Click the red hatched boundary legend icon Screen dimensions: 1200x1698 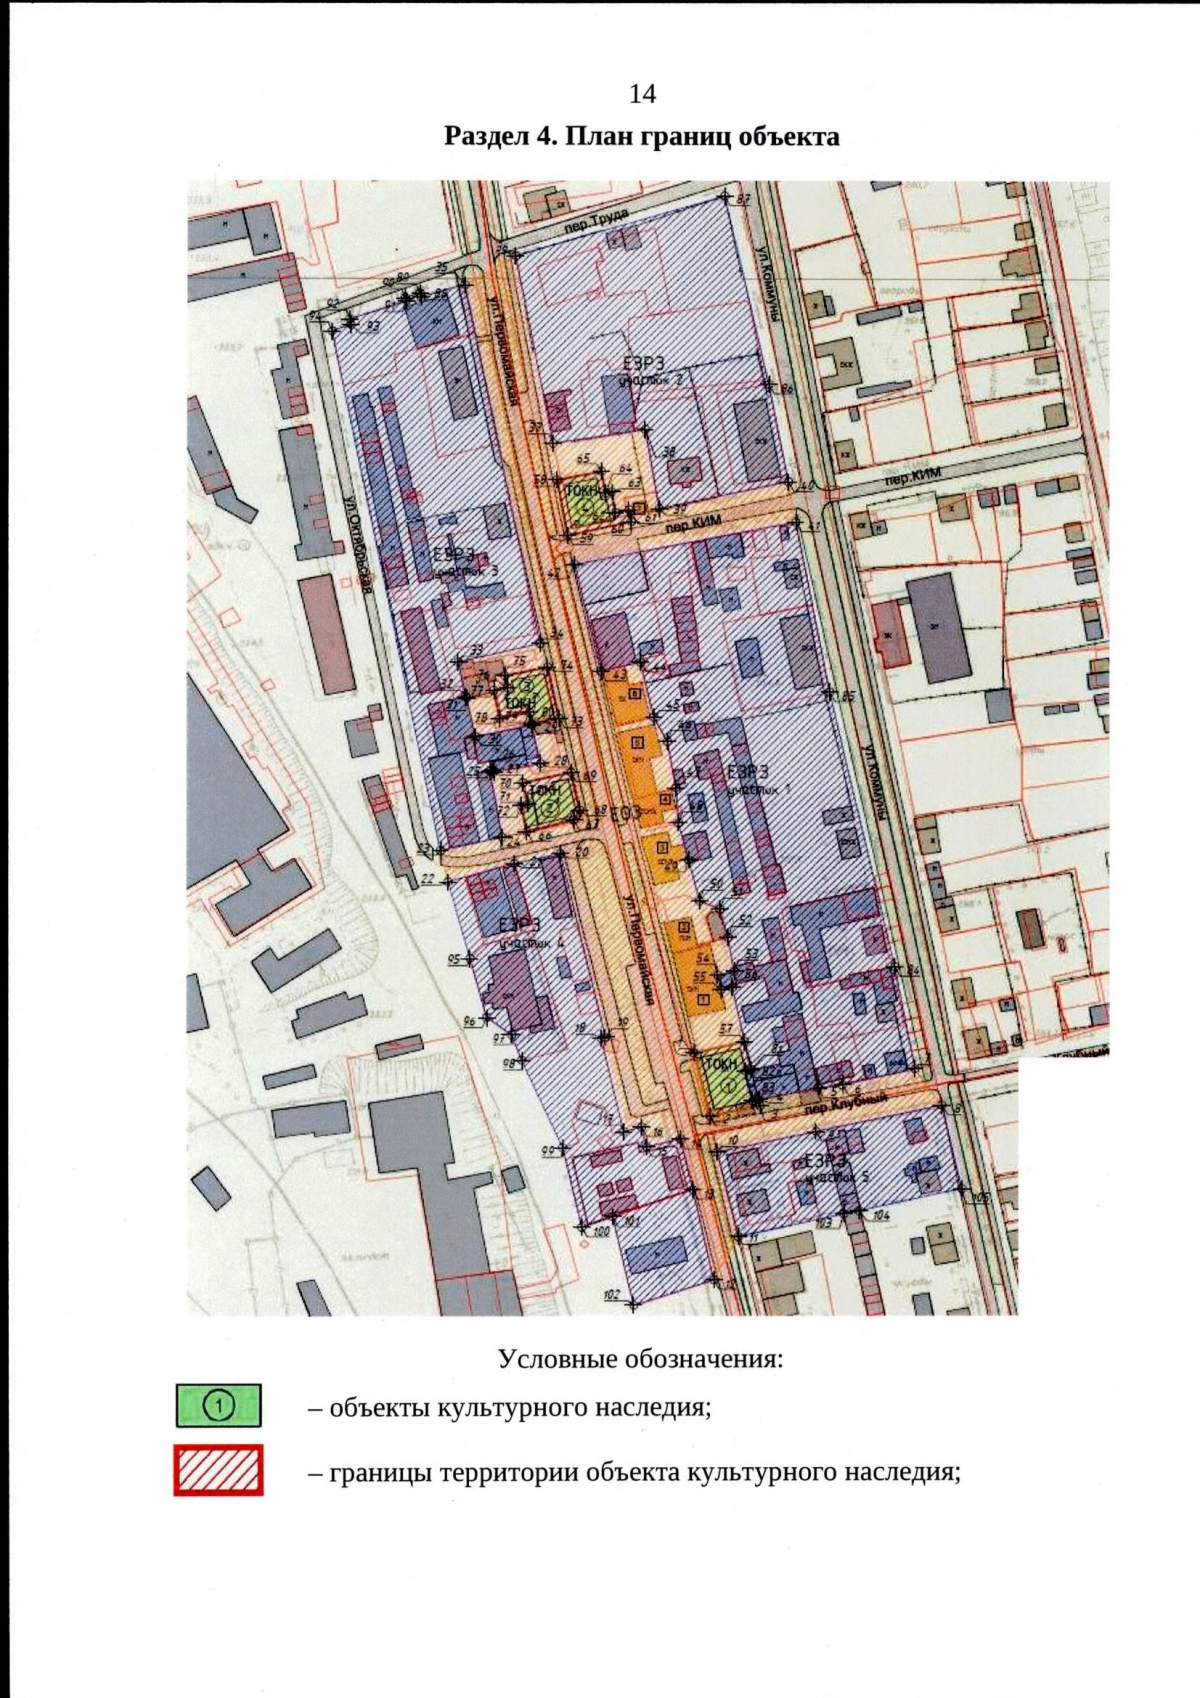[x=218, y=1470]
